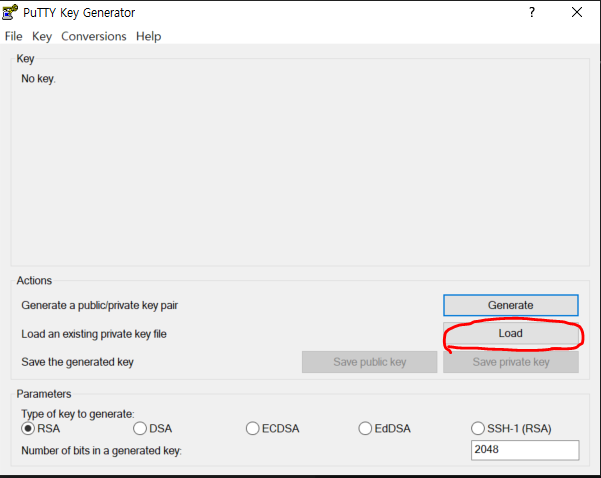This screenshot has height=478, width=601.
Task: Click the Generate button
Action: click(511, 305)
